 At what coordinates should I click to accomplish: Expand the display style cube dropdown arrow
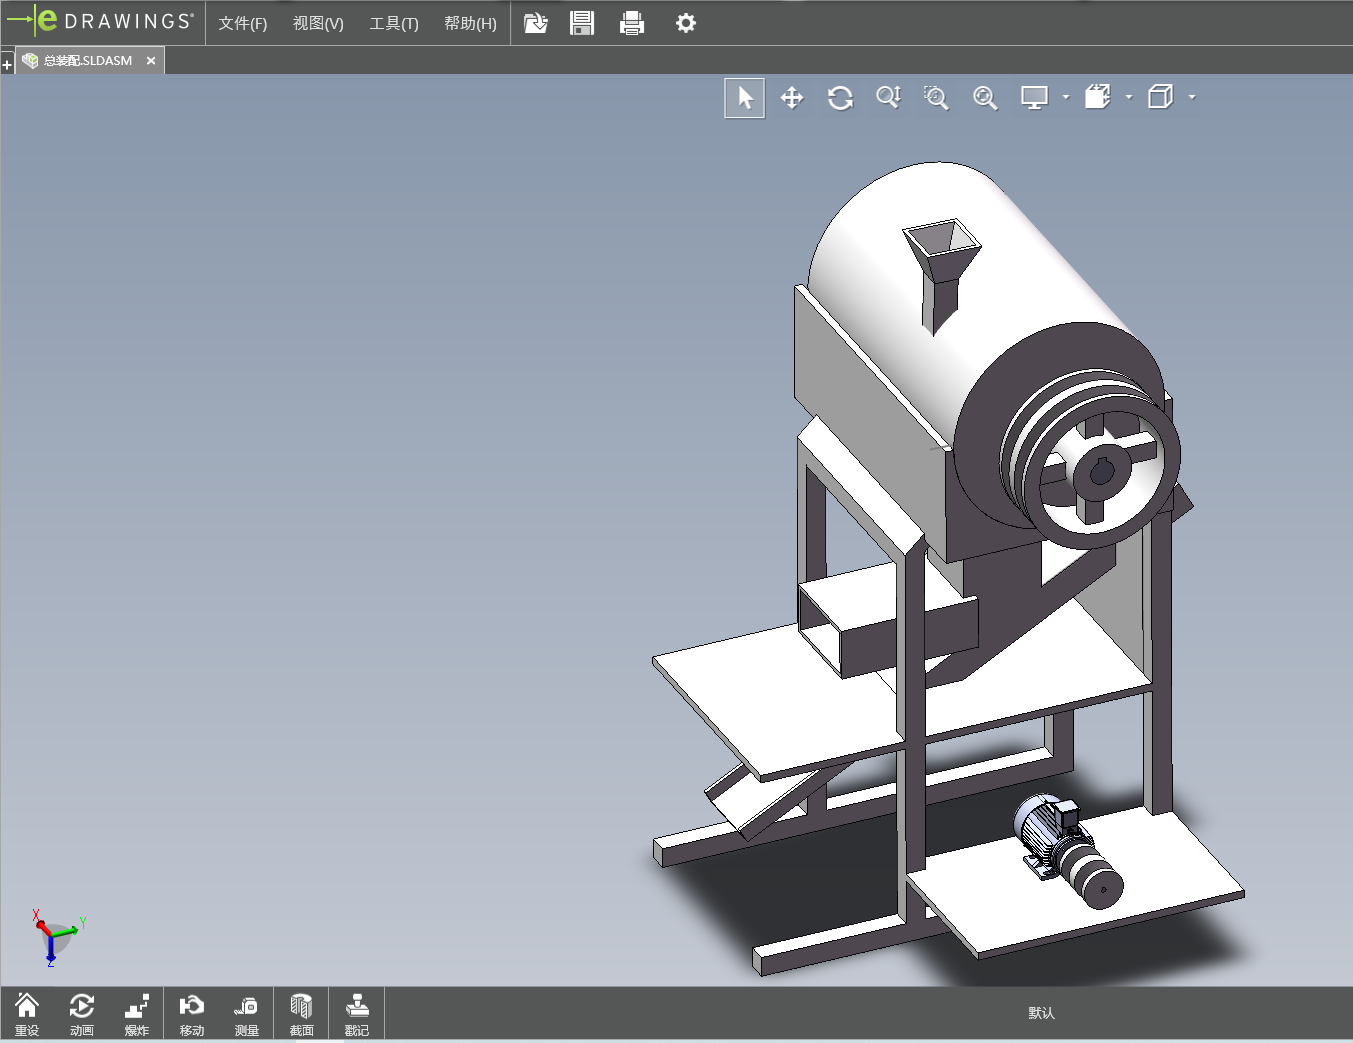[1192, 98]
